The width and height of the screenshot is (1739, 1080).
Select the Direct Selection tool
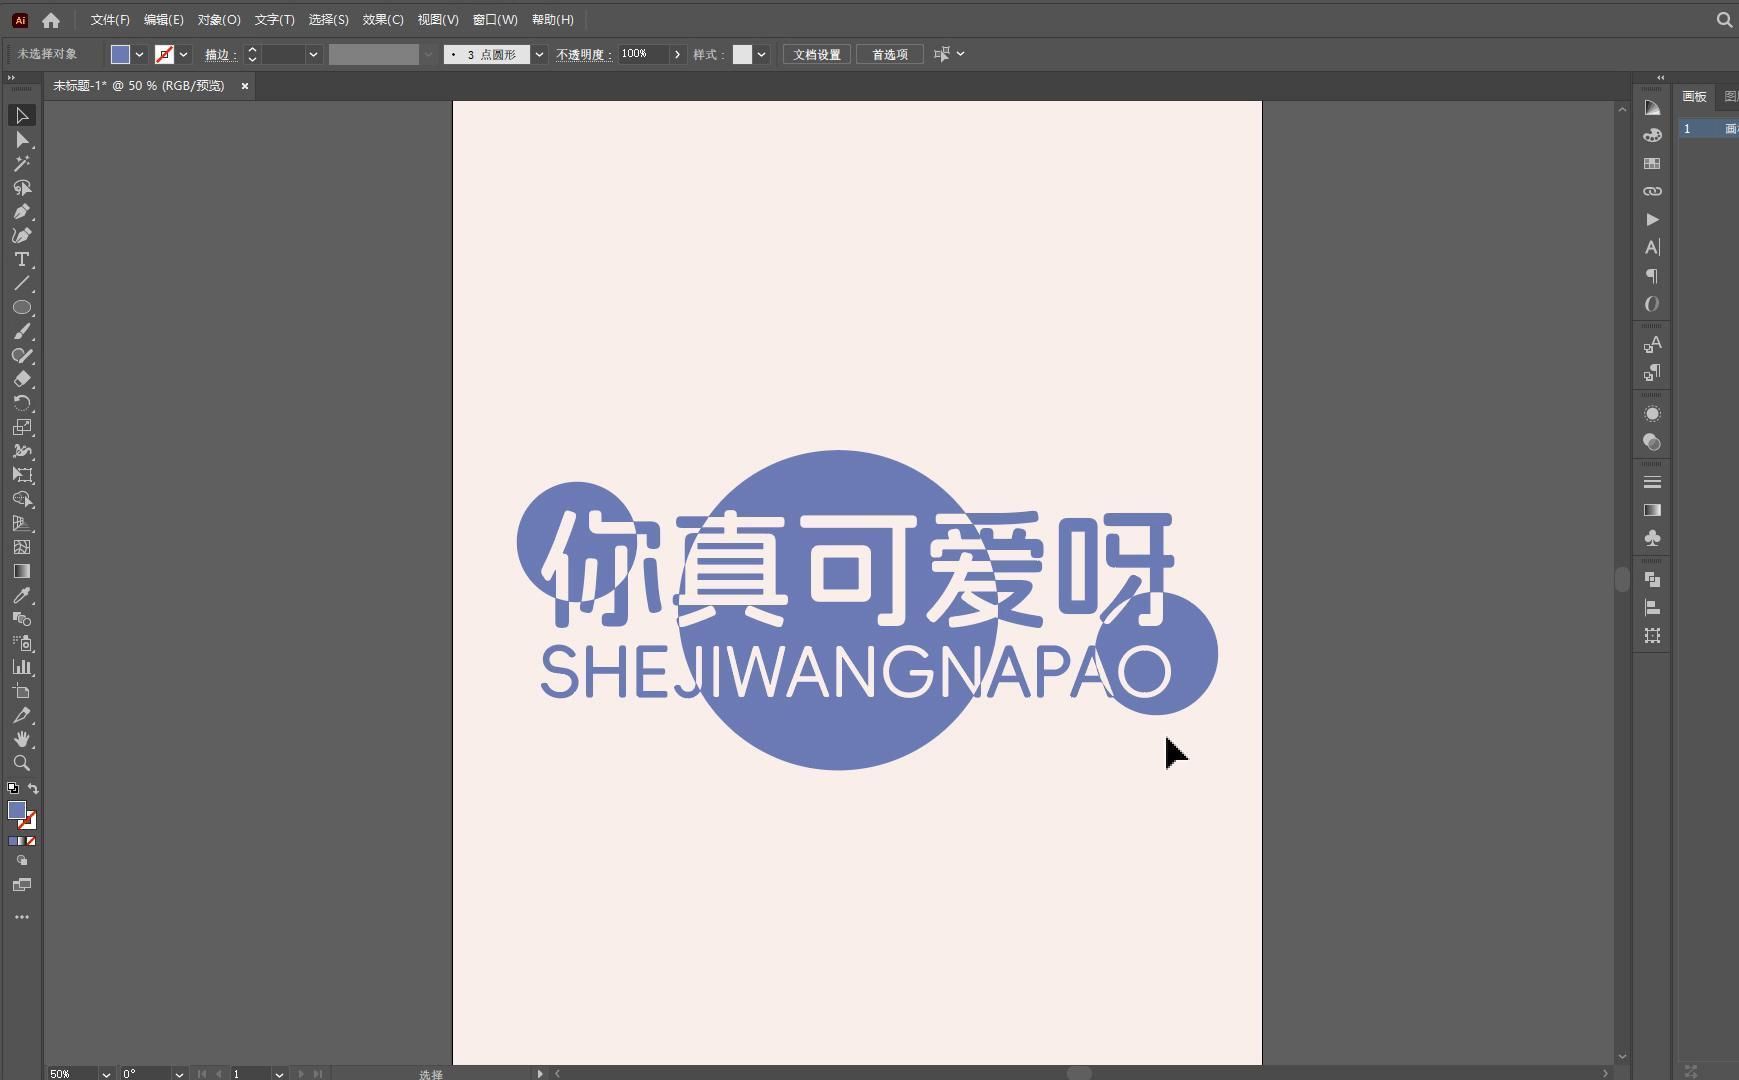click(21, 140)
